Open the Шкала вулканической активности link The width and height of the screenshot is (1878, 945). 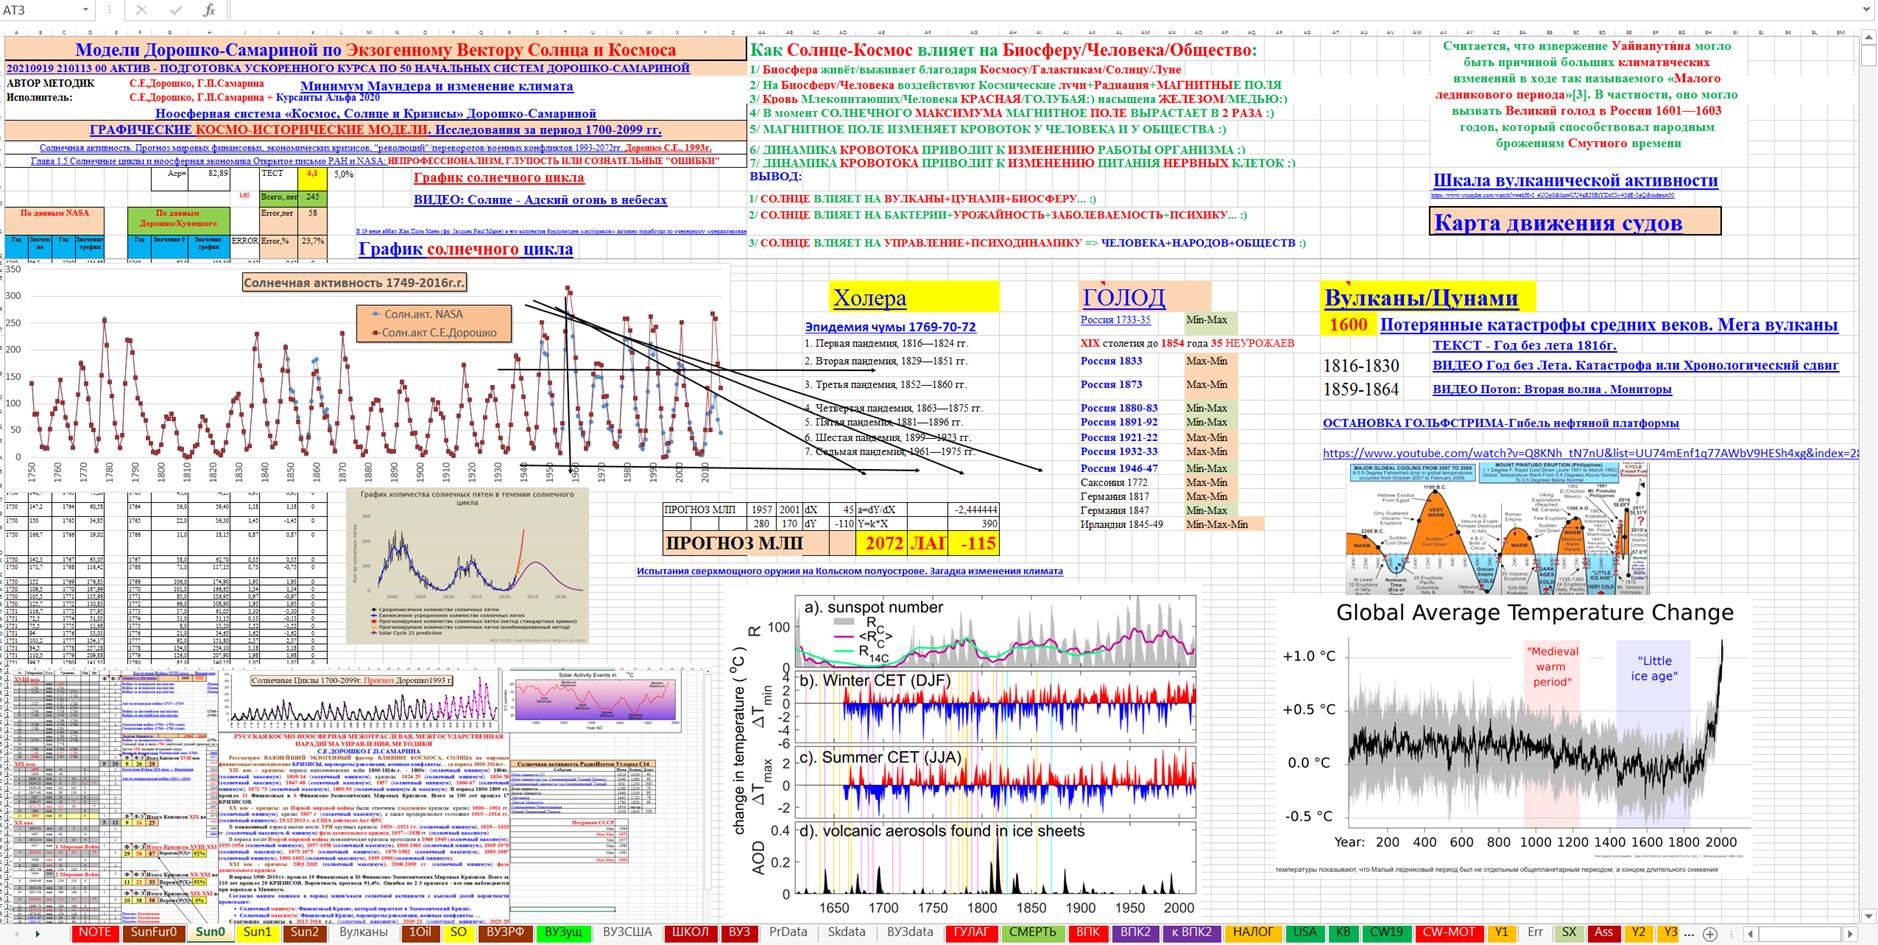tap(1575, 180)
